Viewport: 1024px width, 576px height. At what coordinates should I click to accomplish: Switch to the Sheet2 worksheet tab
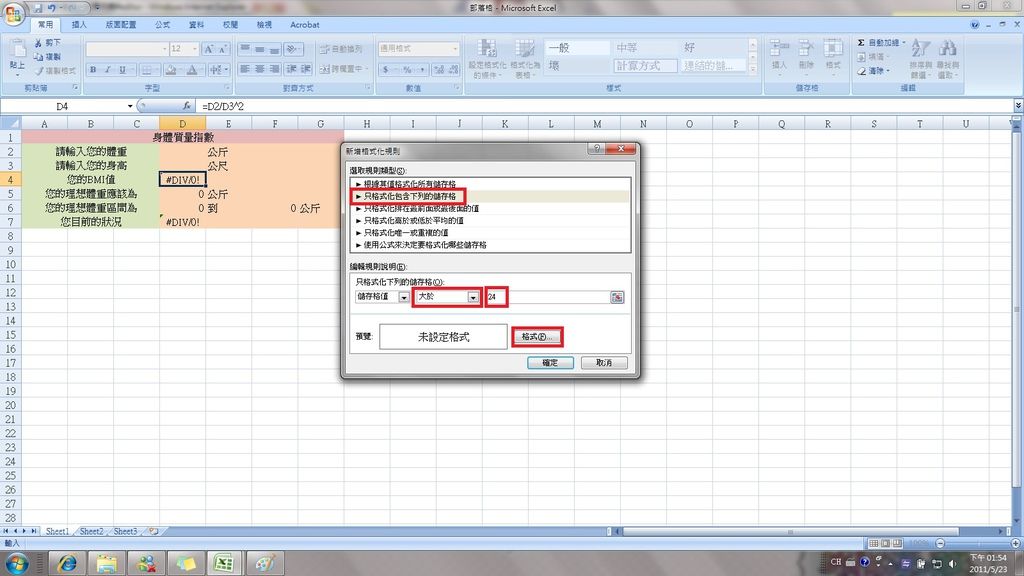coord(91,532)
